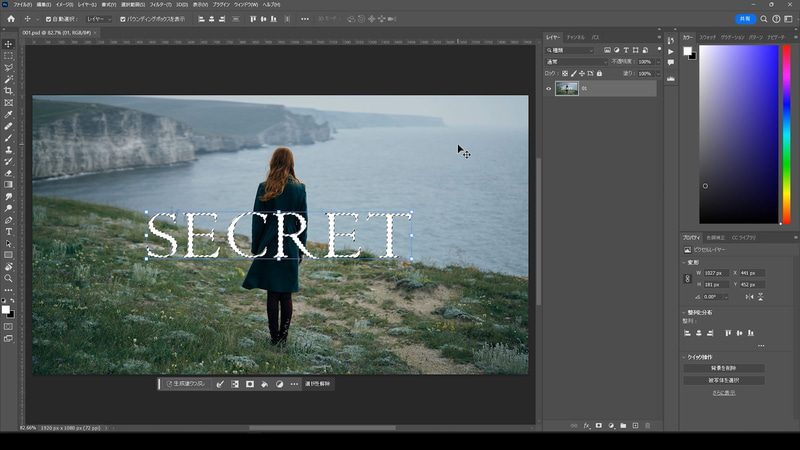Screen dimensions: 800x450
Task: Toggle lock position in Layers panel
Action: click(x=582, y=73)
